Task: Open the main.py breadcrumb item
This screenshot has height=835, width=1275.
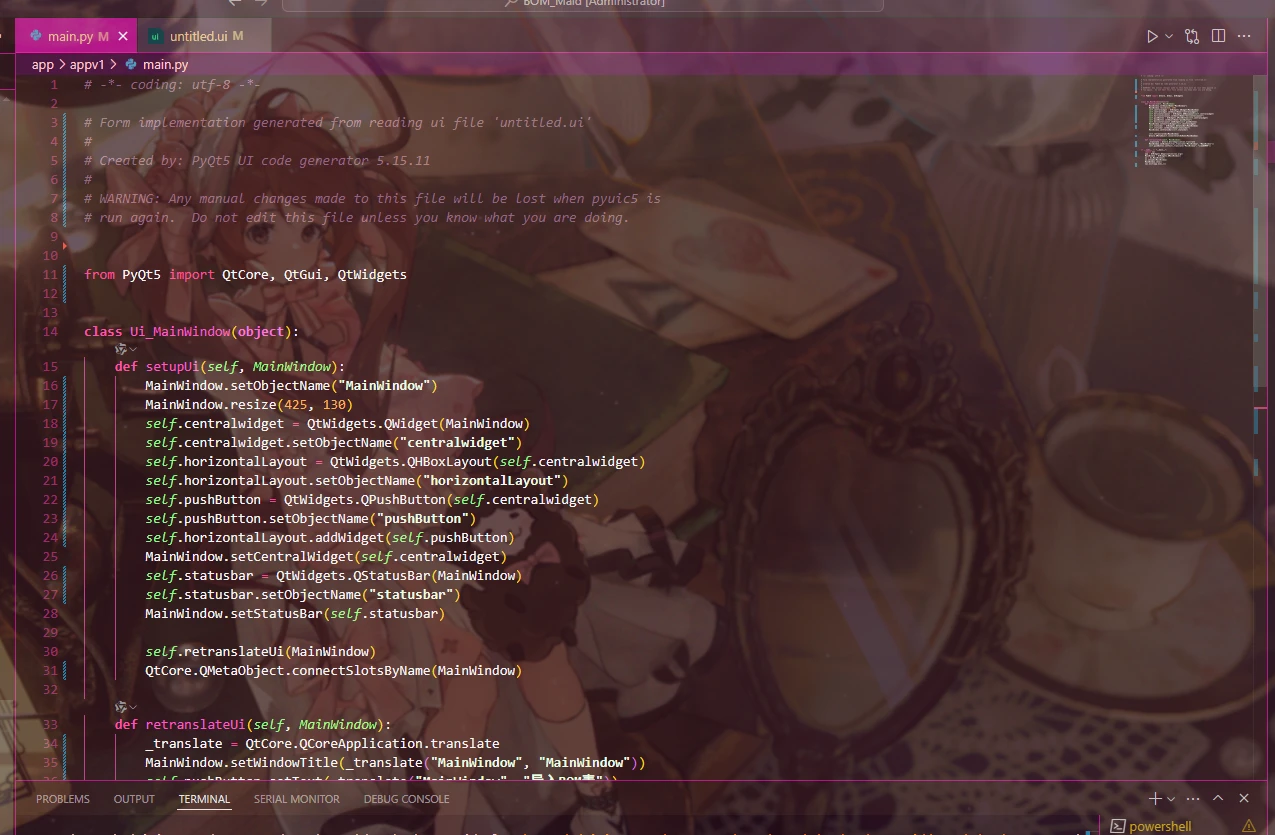Action: point(165,64)
